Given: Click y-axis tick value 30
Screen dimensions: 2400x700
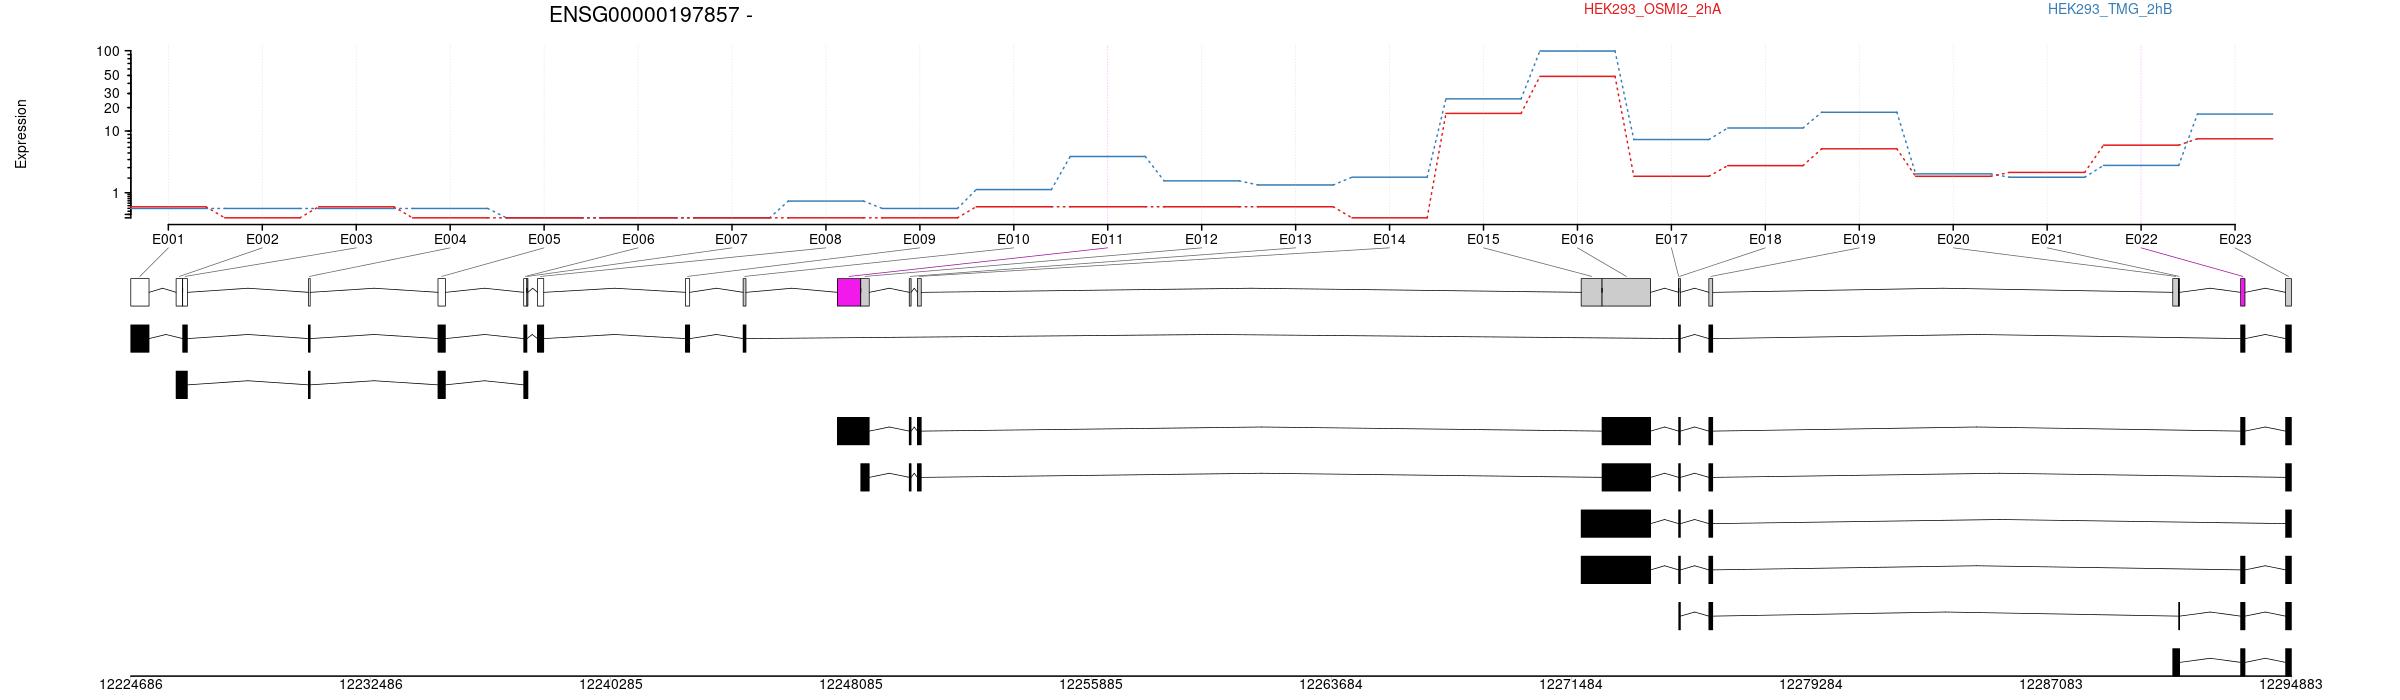Looking at the screenshot, I should [112, 93].
